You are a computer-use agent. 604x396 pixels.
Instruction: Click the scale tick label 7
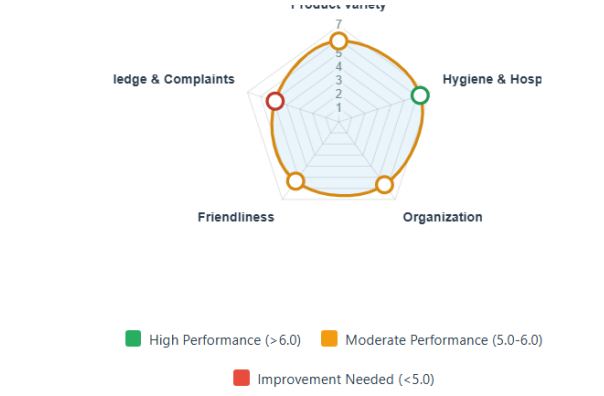pos(339,24)
